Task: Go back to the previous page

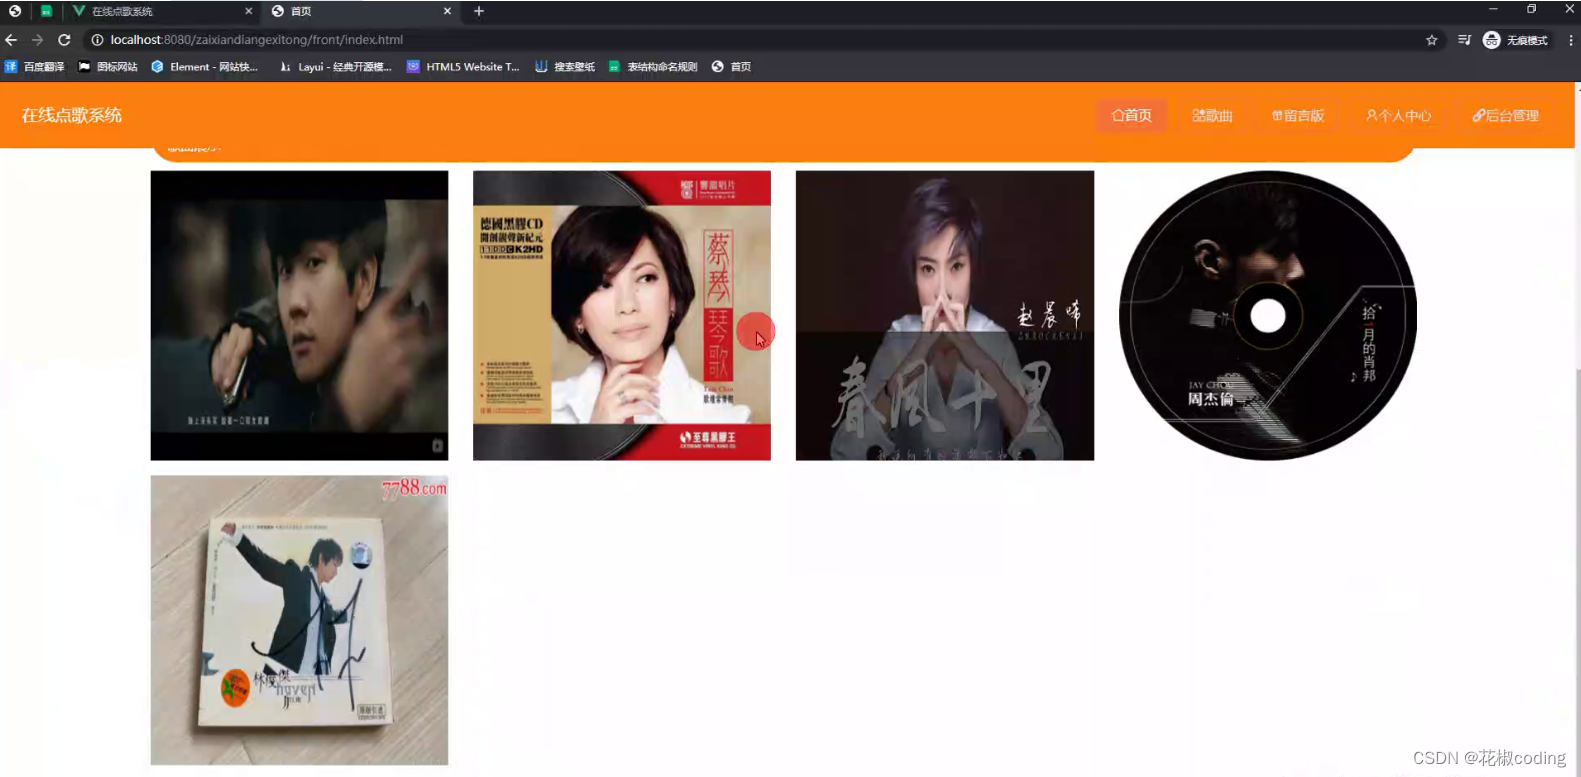Action: tap(11, 40)
